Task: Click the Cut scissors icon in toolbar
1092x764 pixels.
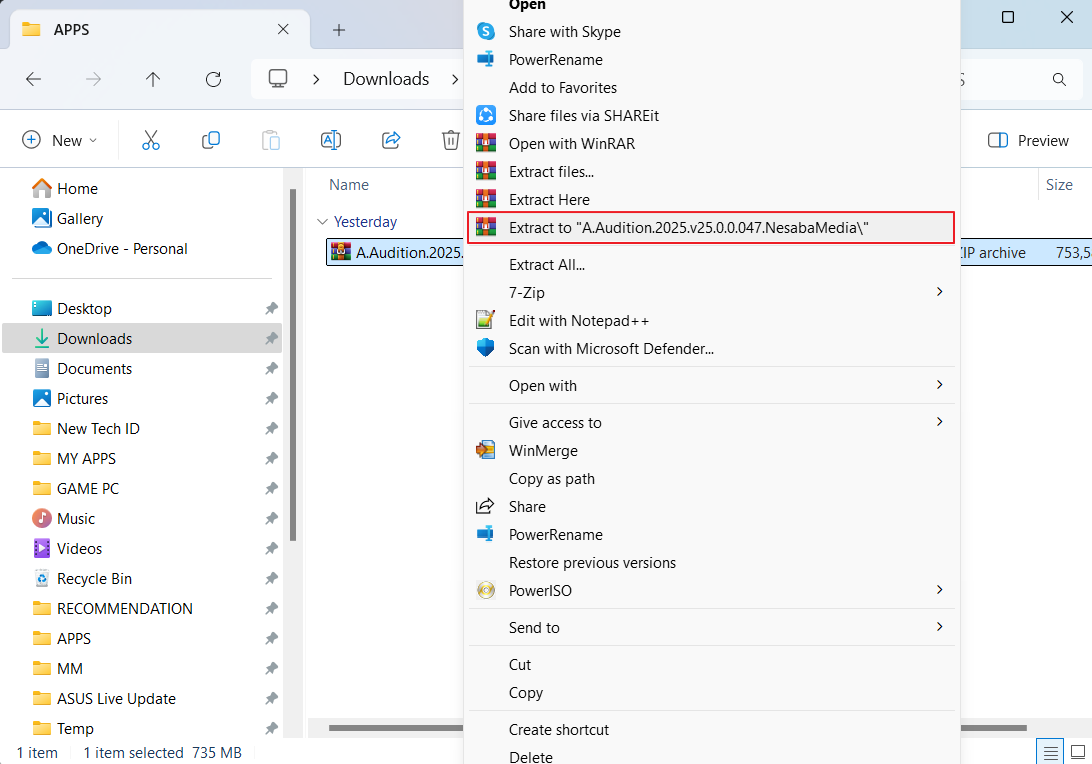Action: 151,140
